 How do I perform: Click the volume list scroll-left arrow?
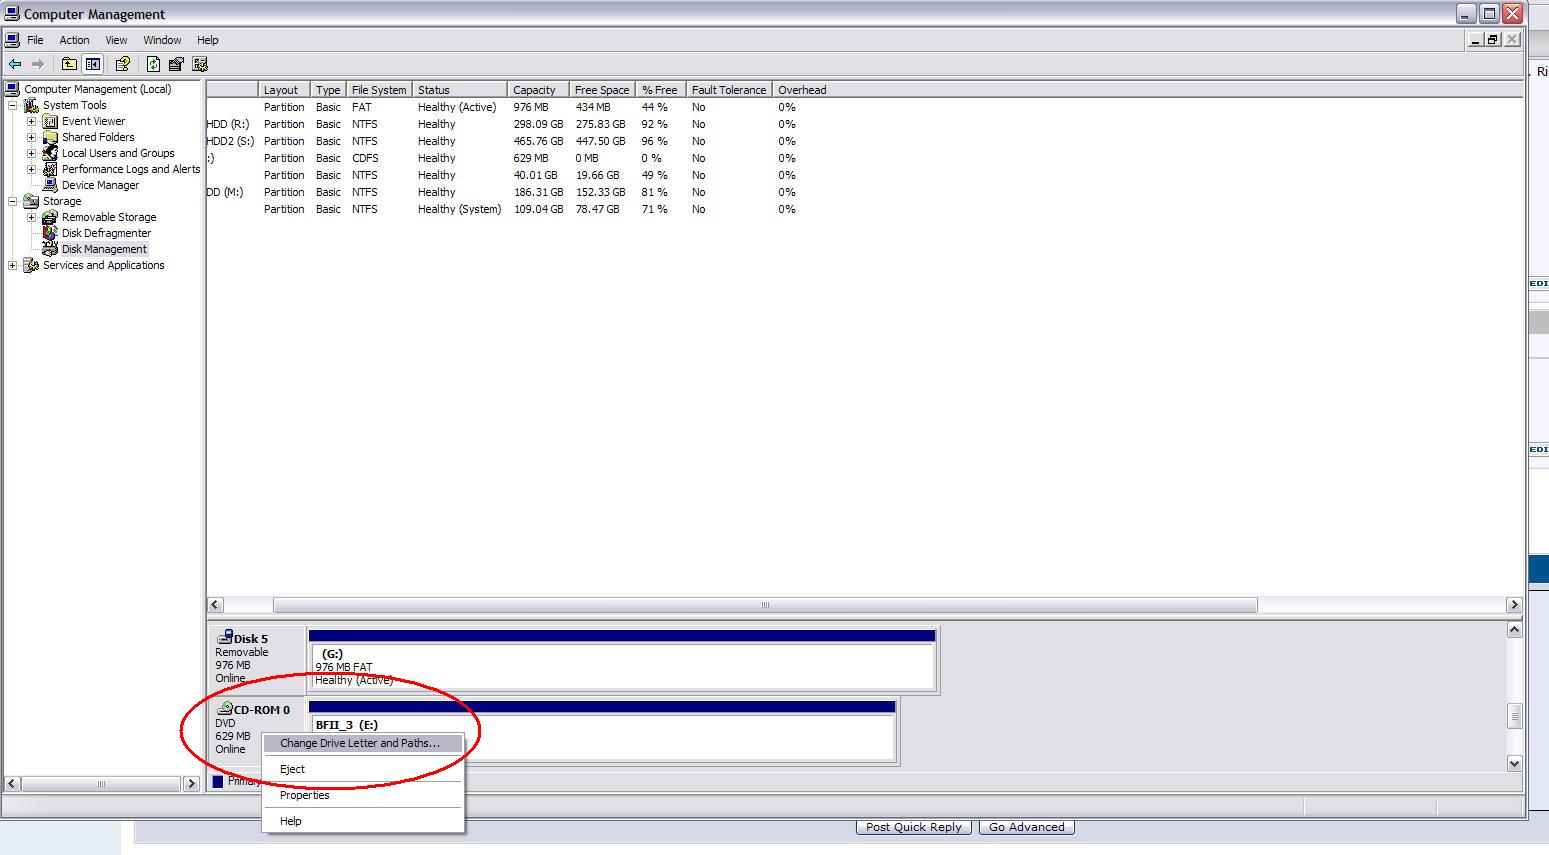pyautogui.click(x=215, y=605)
